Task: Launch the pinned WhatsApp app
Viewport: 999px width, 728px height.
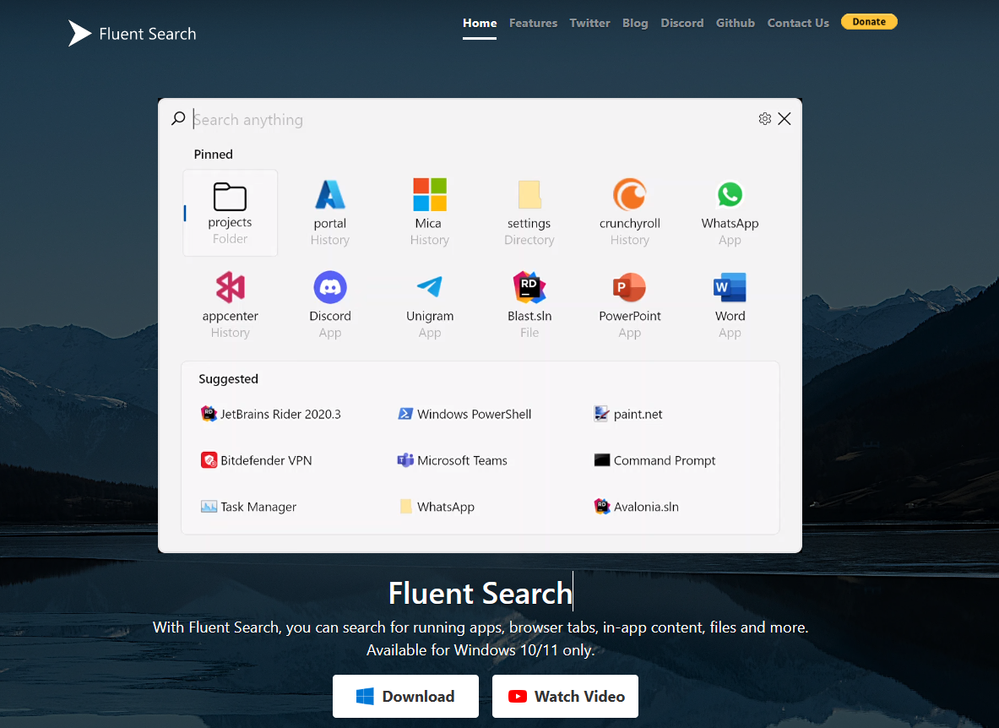Action: click(729, 213)
